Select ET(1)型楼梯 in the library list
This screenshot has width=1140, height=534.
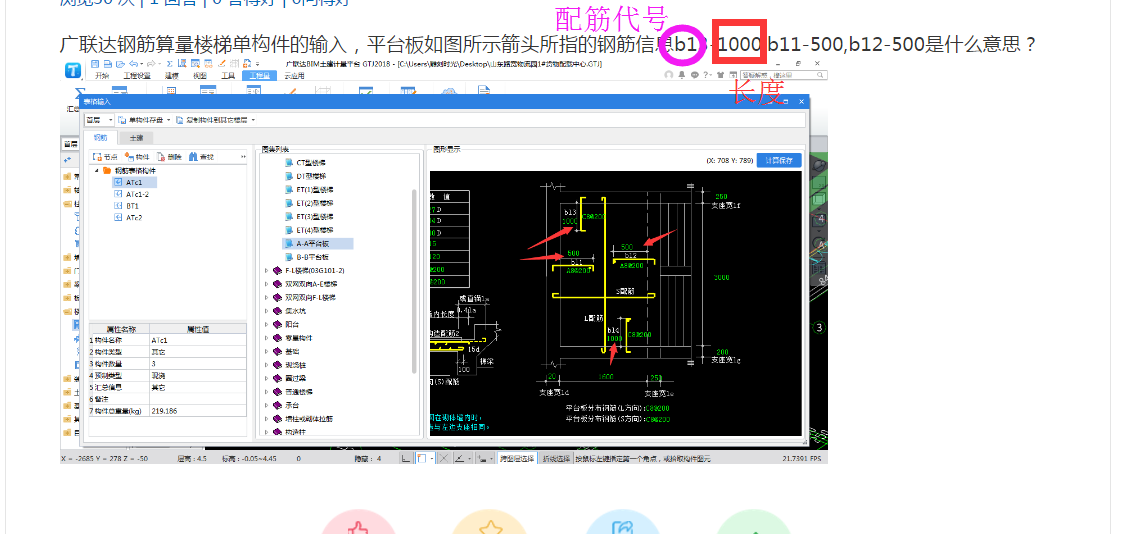315,190
